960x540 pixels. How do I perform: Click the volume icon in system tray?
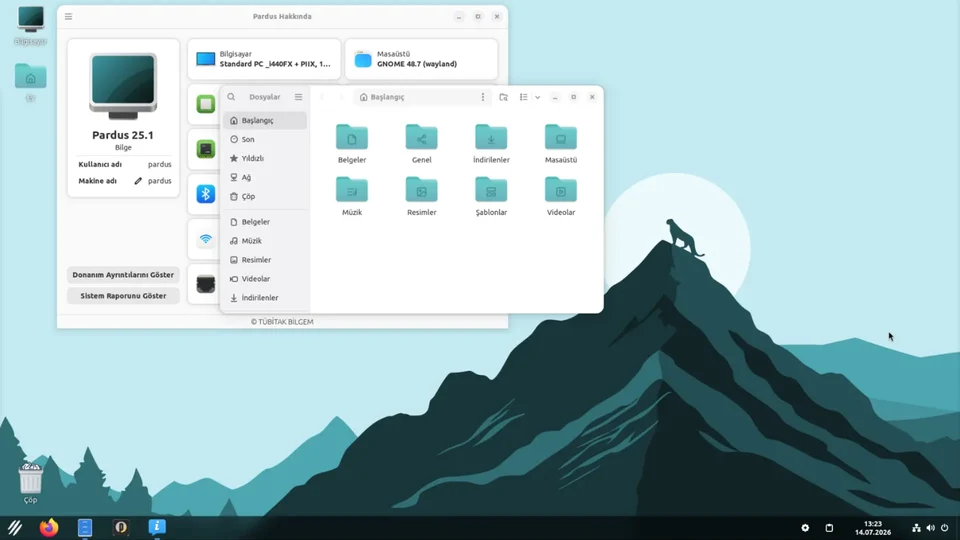click(x=931, y=528)
